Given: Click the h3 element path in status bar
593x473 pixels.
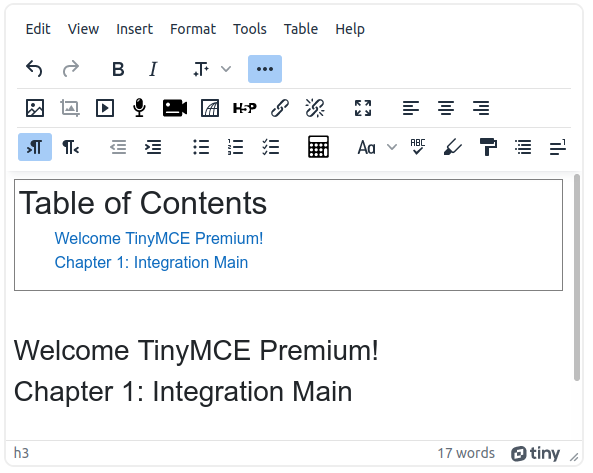Looking at the screenshot, I should coord(21,453).
